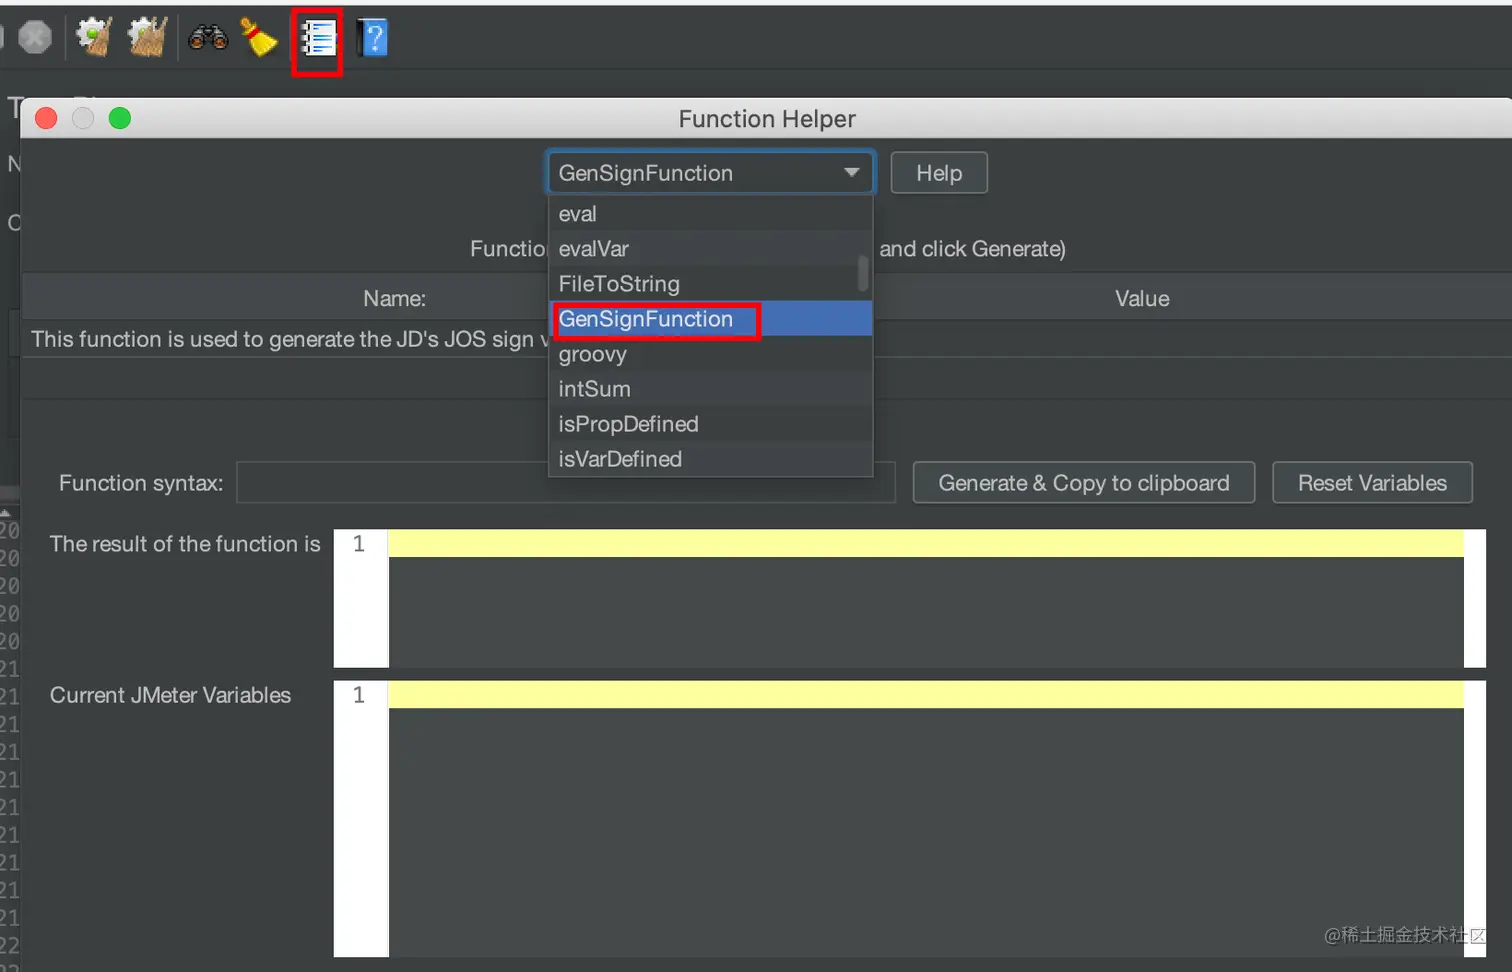
Task: Focus the Function syntax input field
Action: 566,483
